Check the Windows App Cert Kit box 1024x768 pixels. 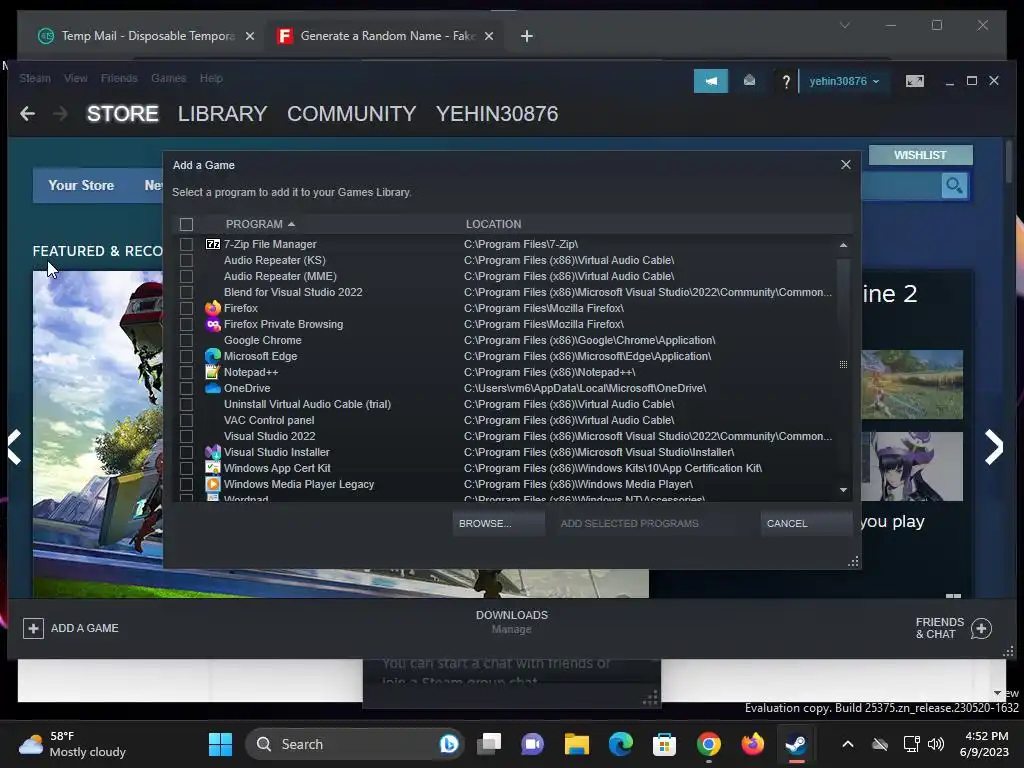186,468
